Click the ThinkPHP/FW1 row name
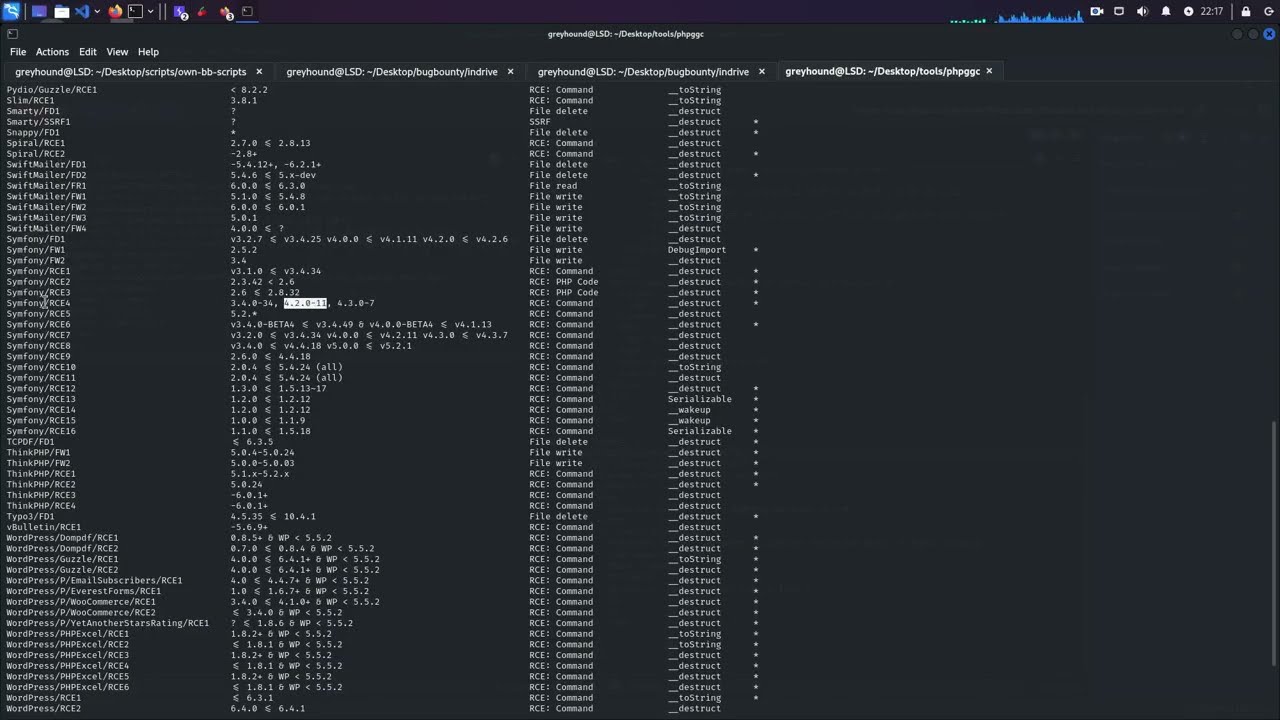The width and height of the screenshot is (1280, 720). (38, 452)
